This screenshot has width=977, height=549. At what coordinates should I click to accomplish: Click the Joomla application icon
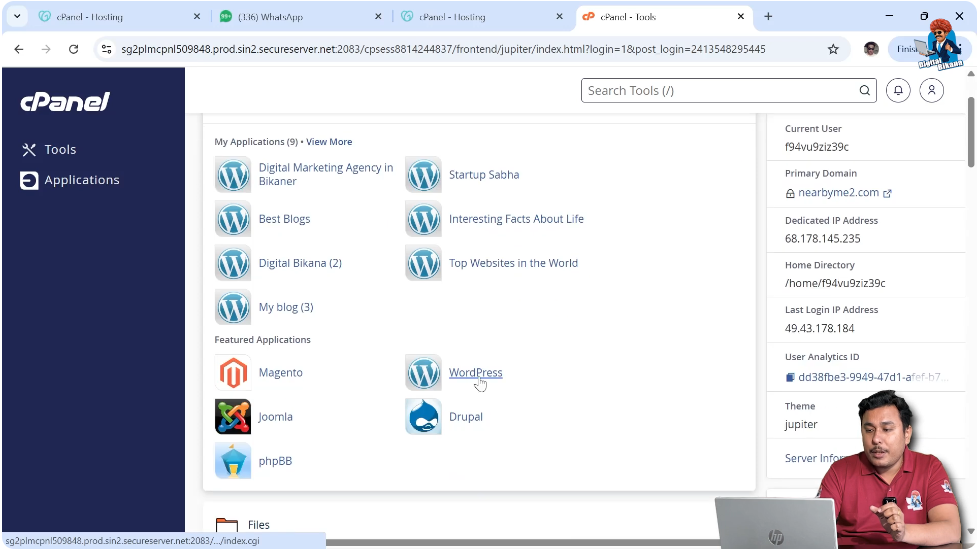(233, 417)
